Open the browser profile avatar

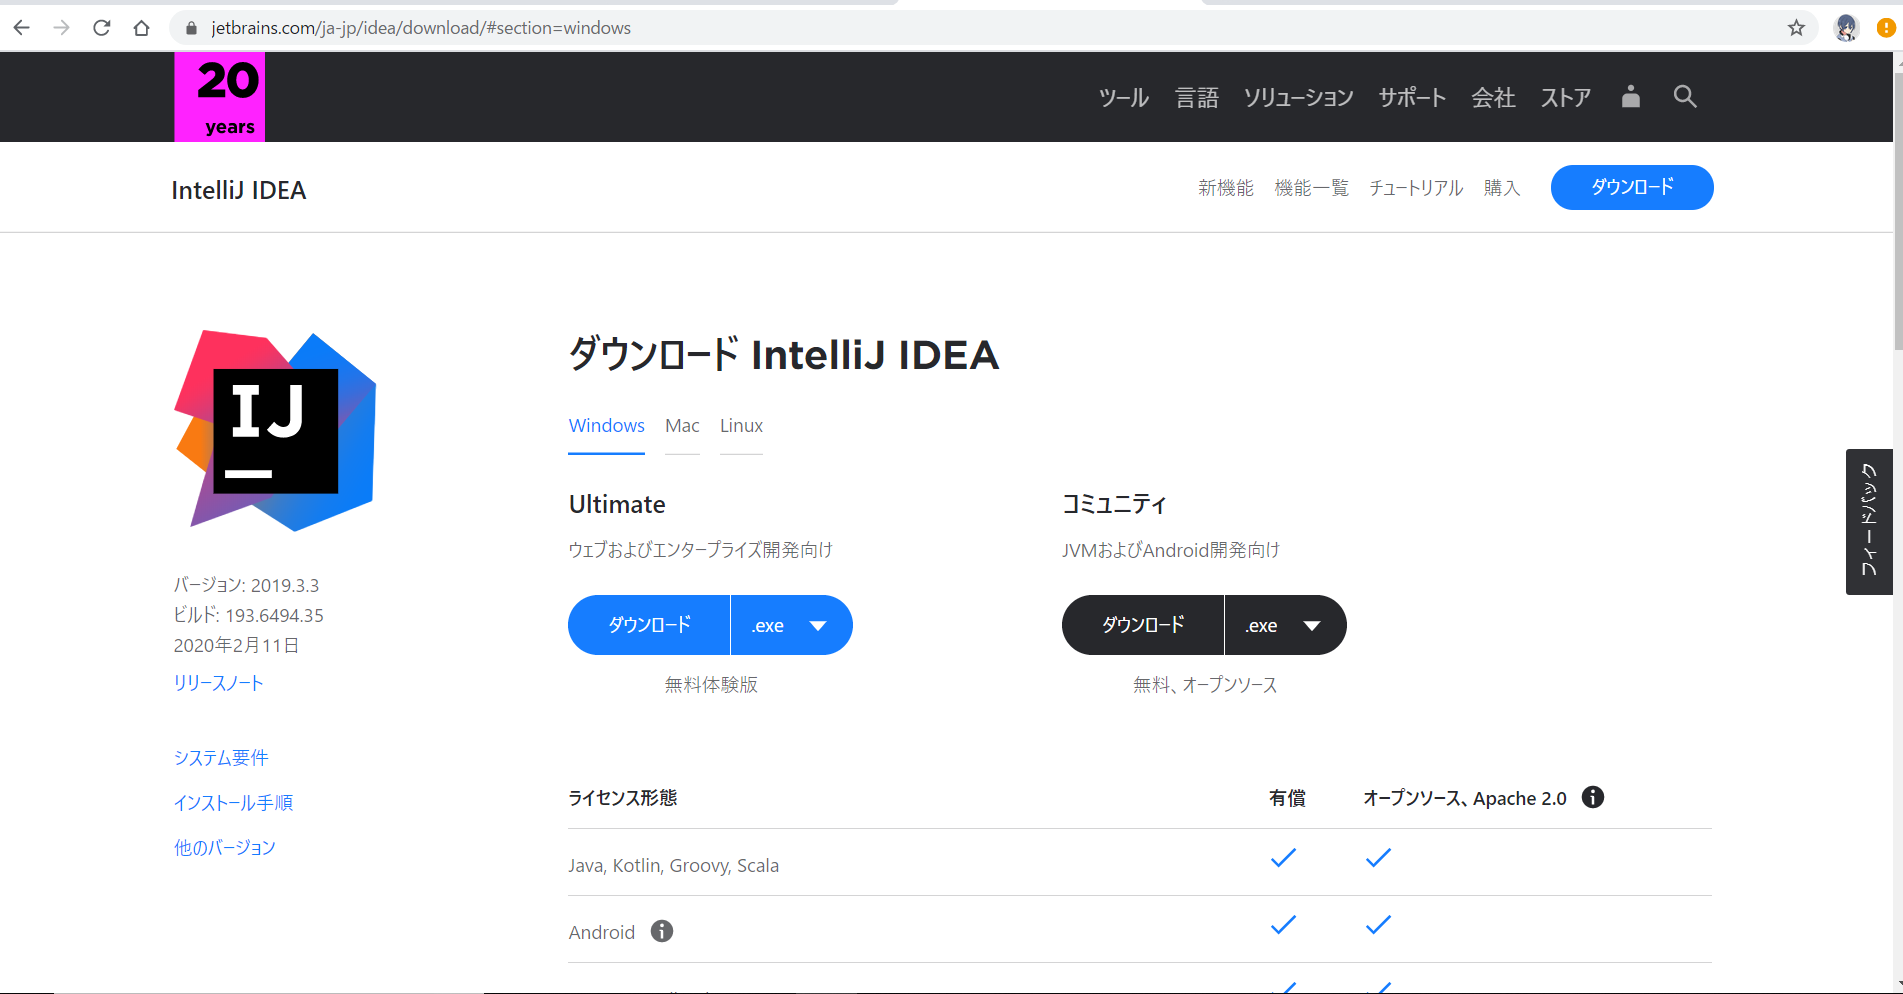1846,28
